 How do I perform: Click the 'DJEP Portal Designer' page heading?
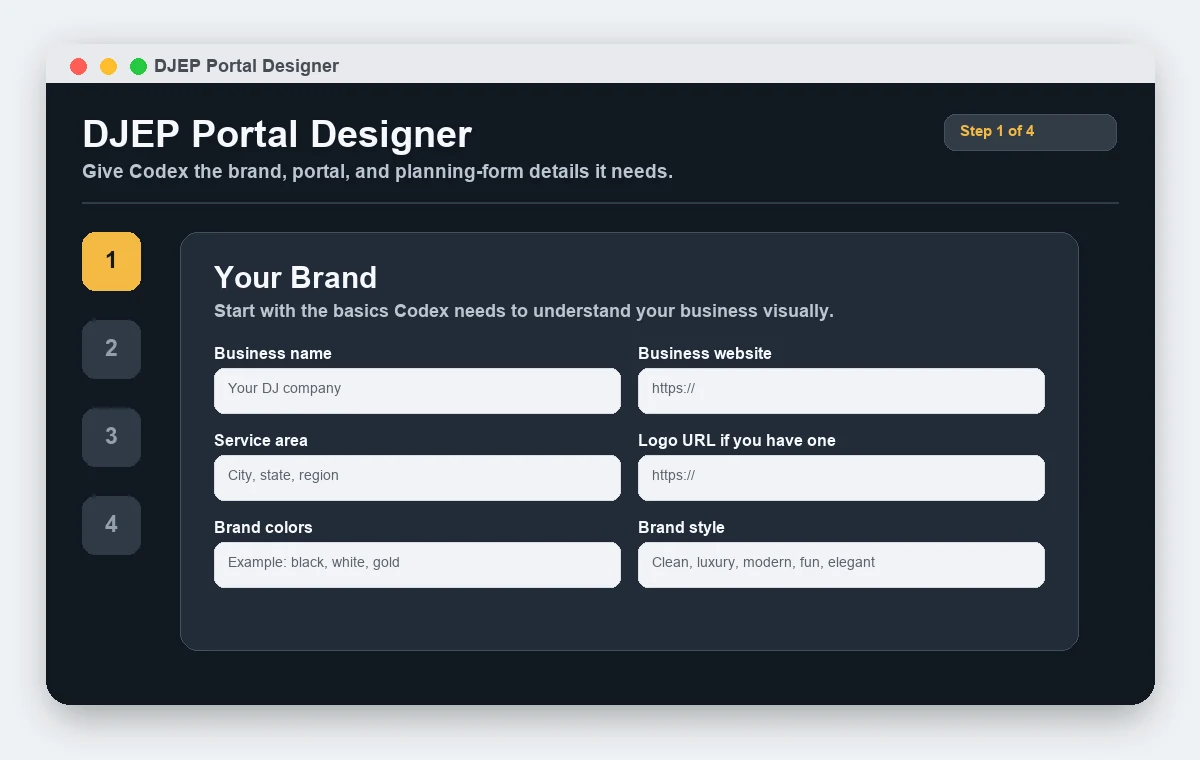click(277, 134)
